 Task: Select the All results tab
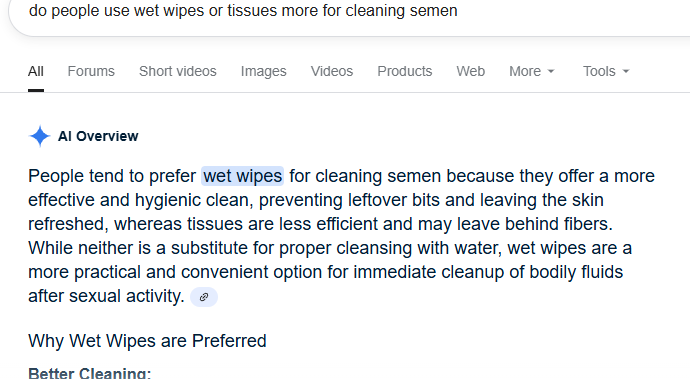[x=36, y=71]
